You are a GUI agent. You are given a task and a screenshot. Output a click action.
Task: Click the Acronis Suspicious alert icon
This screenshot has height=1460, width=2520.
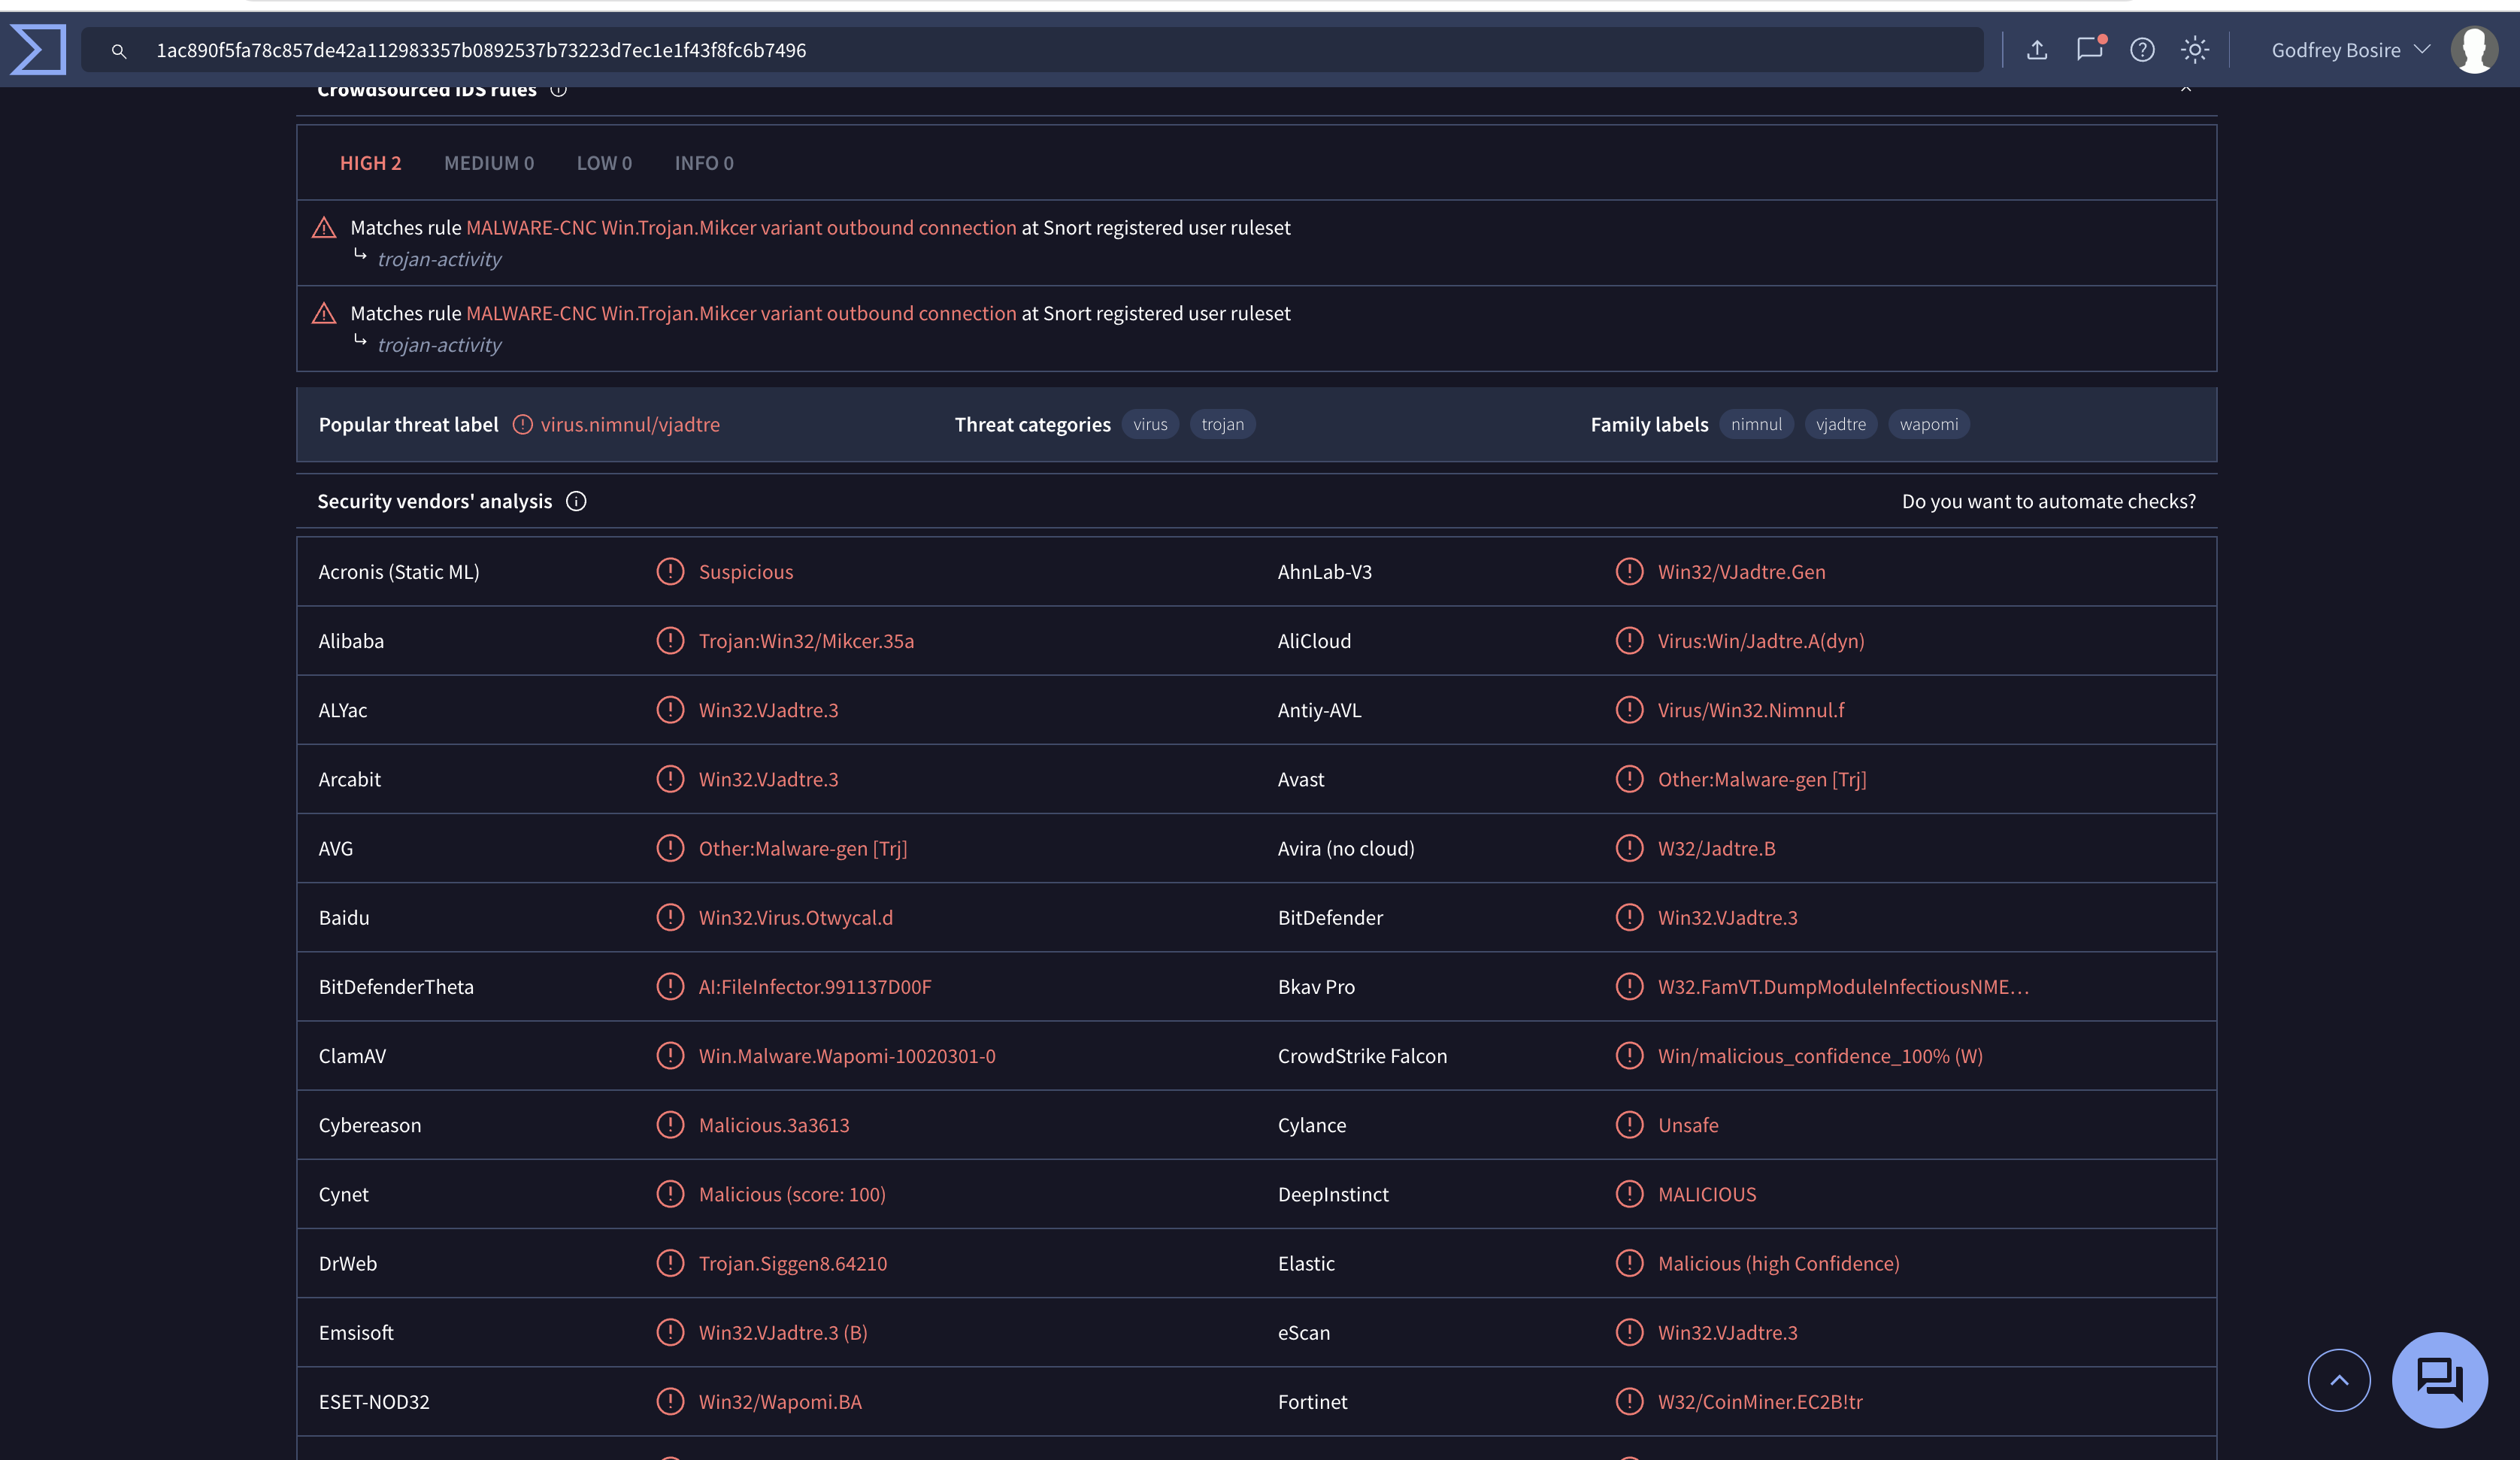click(x=670, y=571)
